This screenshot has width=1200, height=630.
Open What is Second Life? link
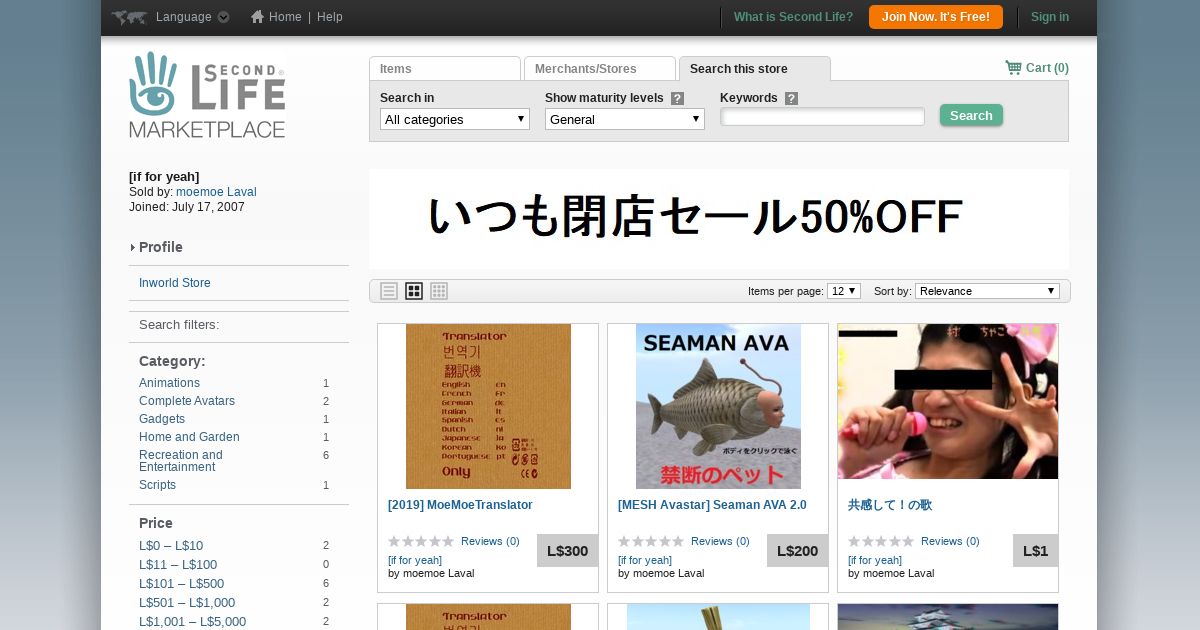click(793, 17)
